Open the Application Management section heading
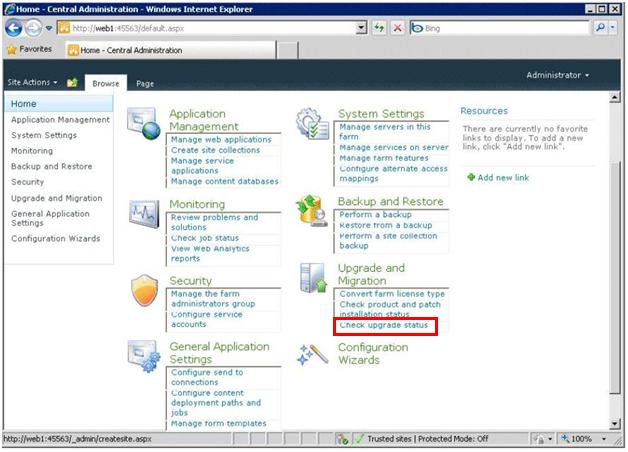 pyautogui.click(x=204, y=120)
